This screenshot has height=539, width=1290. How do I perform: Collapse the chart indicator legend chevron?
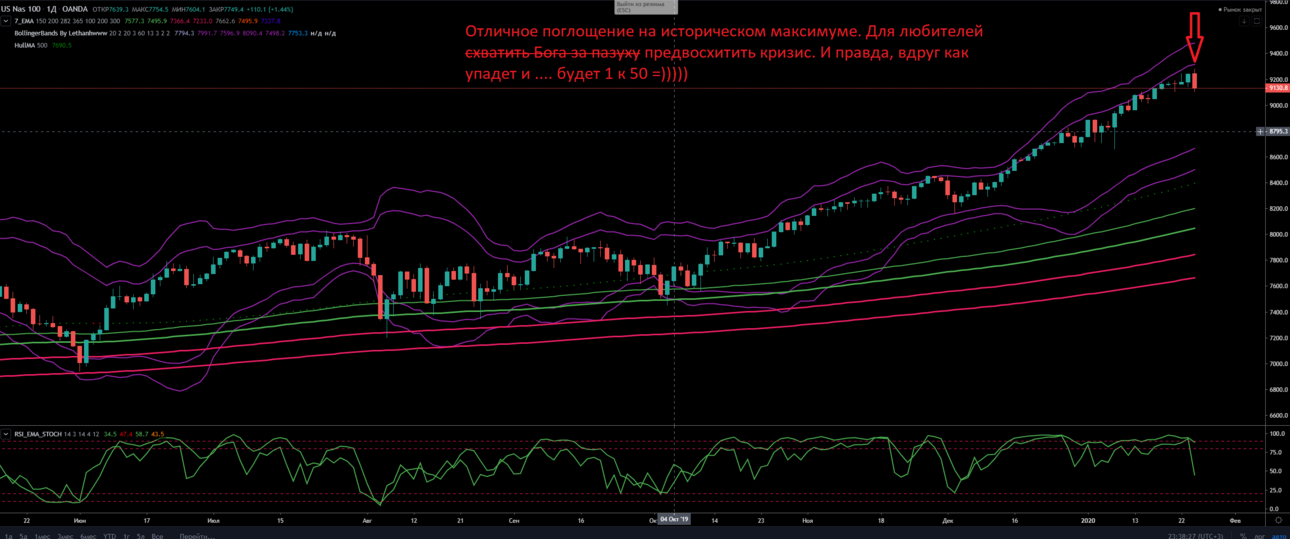[x=6, y=21]
